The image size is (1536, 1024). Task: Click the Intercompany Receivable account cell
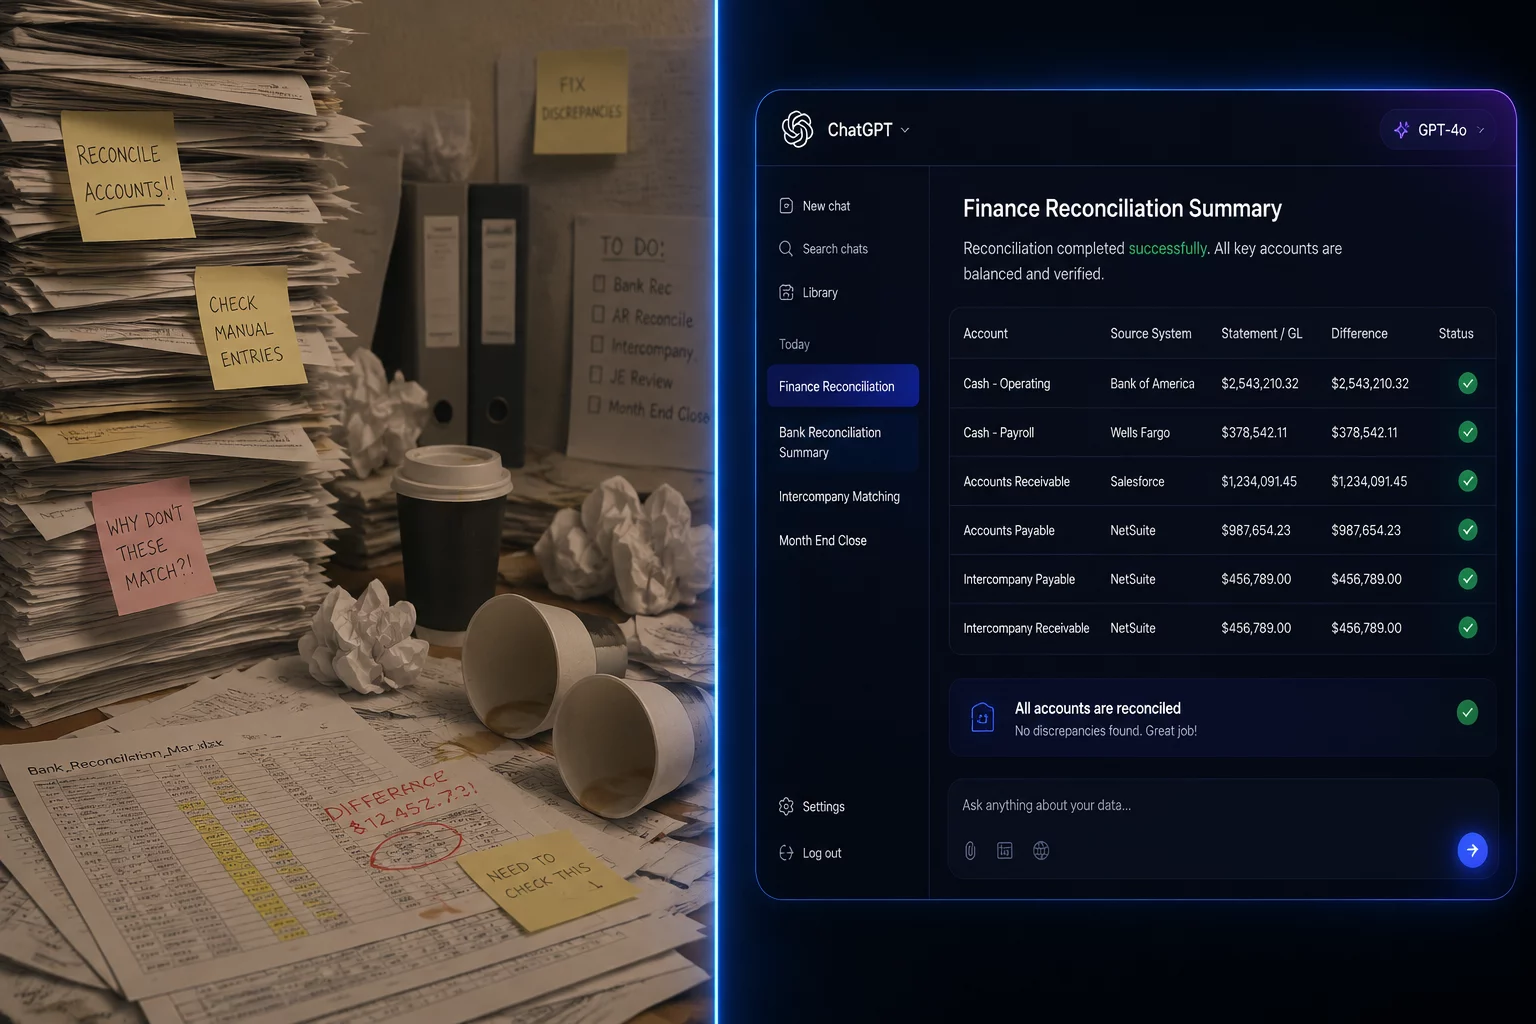click(x=1026, y=629)
